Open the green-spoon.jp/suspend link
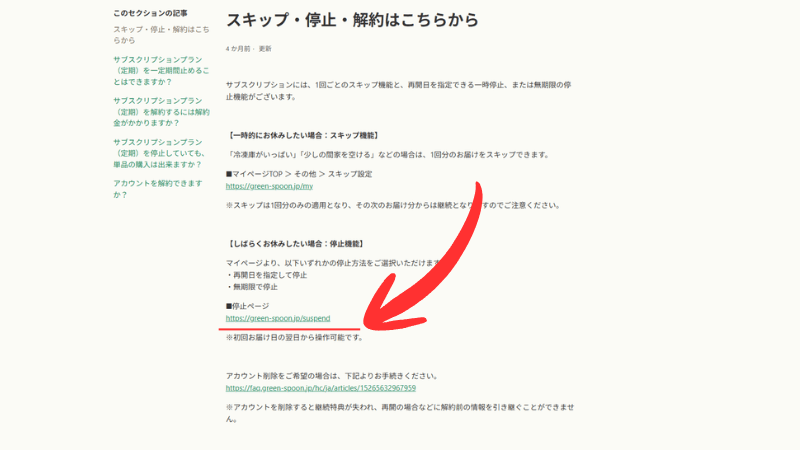Image resolution: width=800 pixels, height=450 pixels. [x=278, y=318]
